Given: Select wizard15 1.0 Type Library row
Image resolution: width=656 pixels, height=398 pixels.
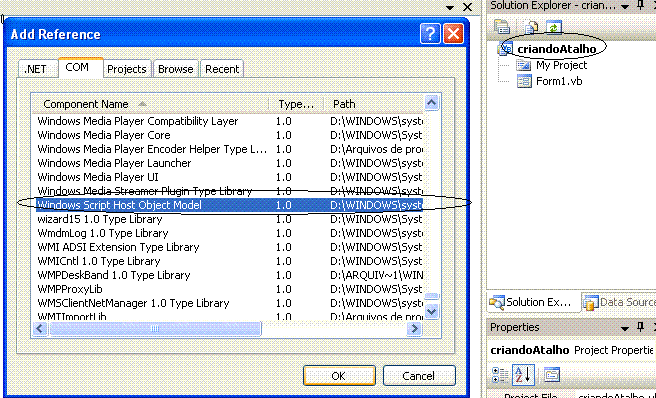Looking at the screenshot, I should (x=229, y=219).
